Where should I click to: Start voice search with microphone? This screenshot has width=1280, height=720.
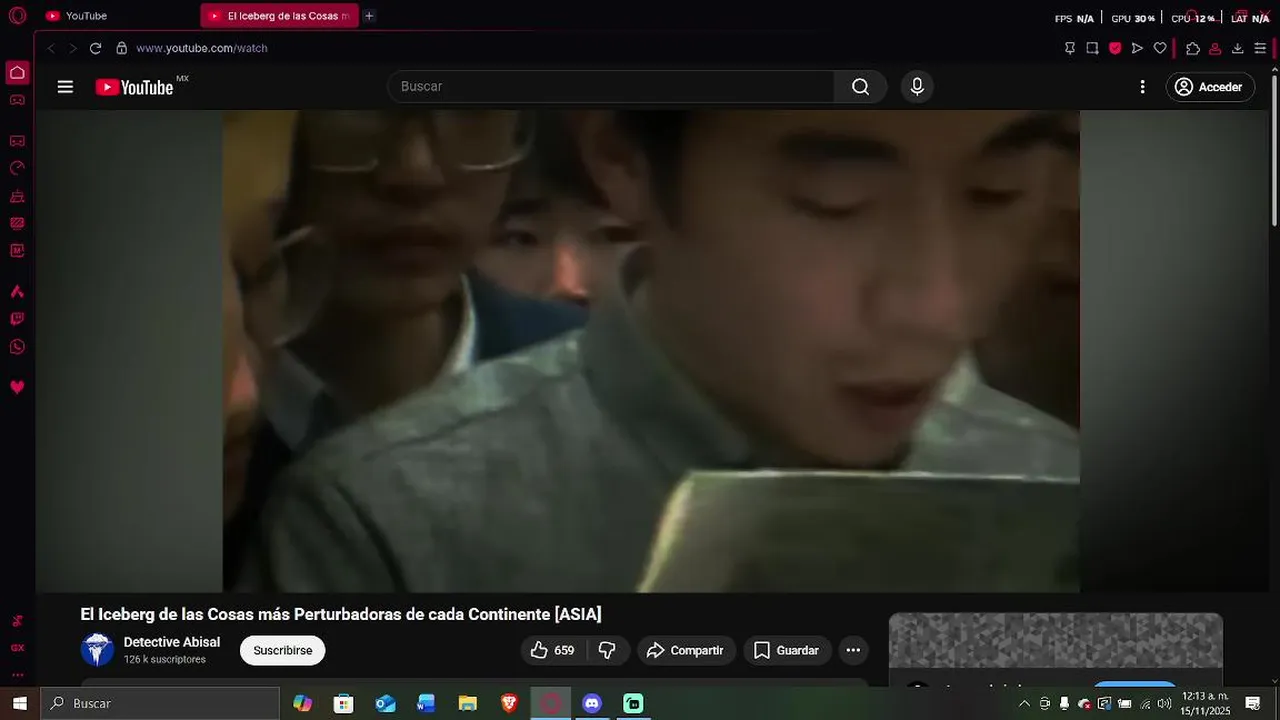[x=917, y=87]
